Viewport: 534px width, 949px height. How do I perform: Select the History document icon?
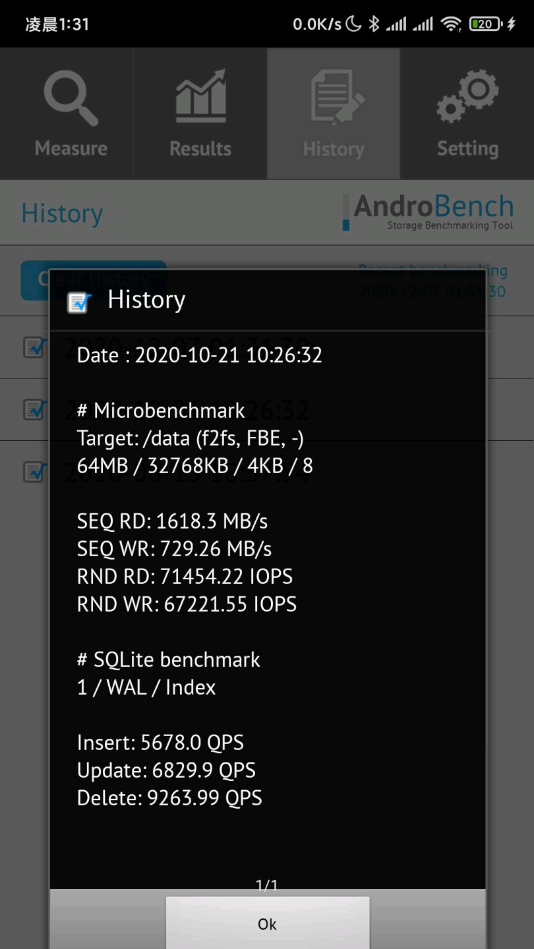click(x=337, y=97)
